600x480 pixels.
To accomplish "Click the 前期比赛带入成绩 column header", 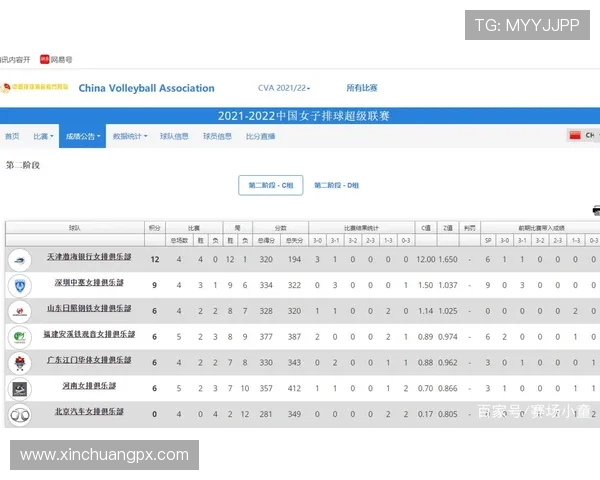I will coord(541,228).
